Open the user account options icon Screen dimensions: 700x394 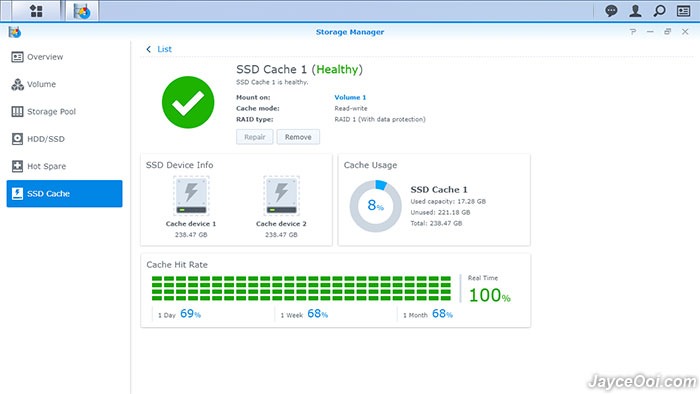[x=635, y=11]
